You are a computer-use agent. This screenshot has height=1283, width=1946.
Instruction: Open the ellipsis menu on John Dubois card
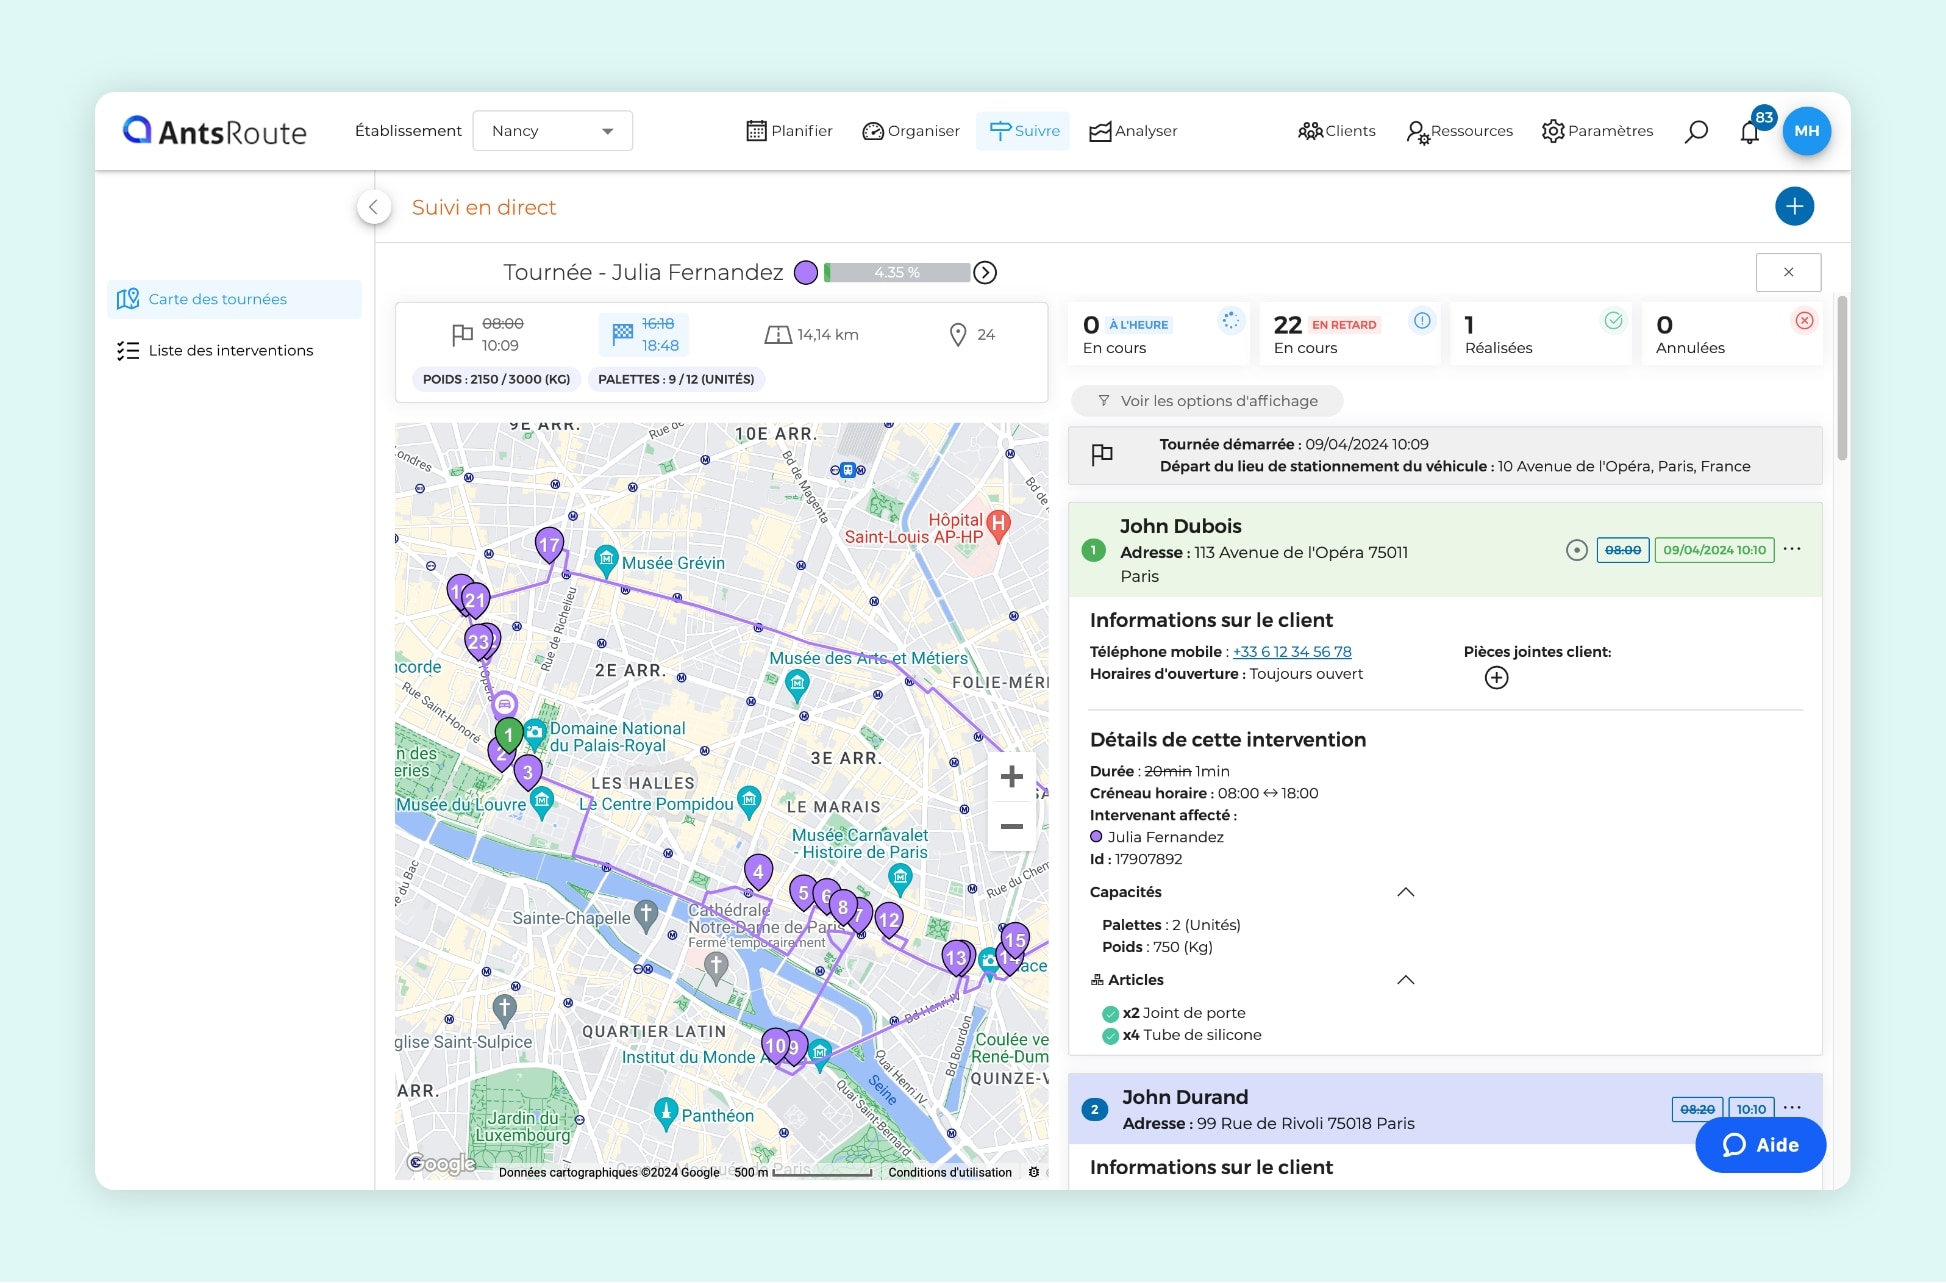(1792, 549)
